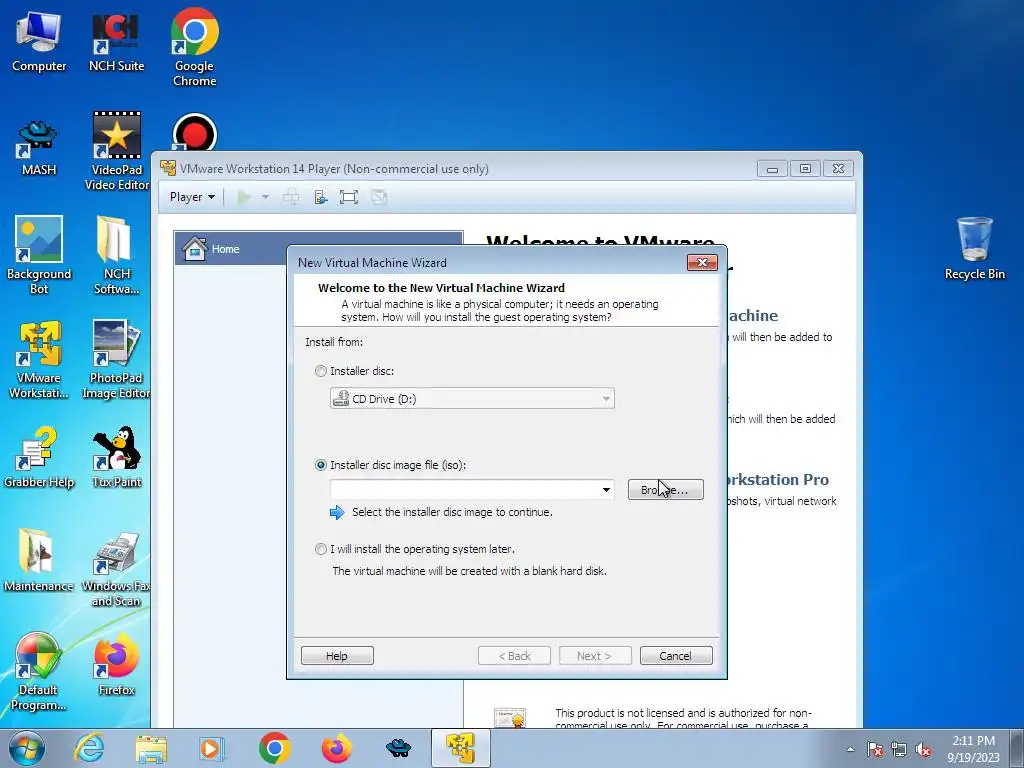Select the MASH desktop icon
The height and width of the screenshot is (768, 1024).
[x=39, y=147]
